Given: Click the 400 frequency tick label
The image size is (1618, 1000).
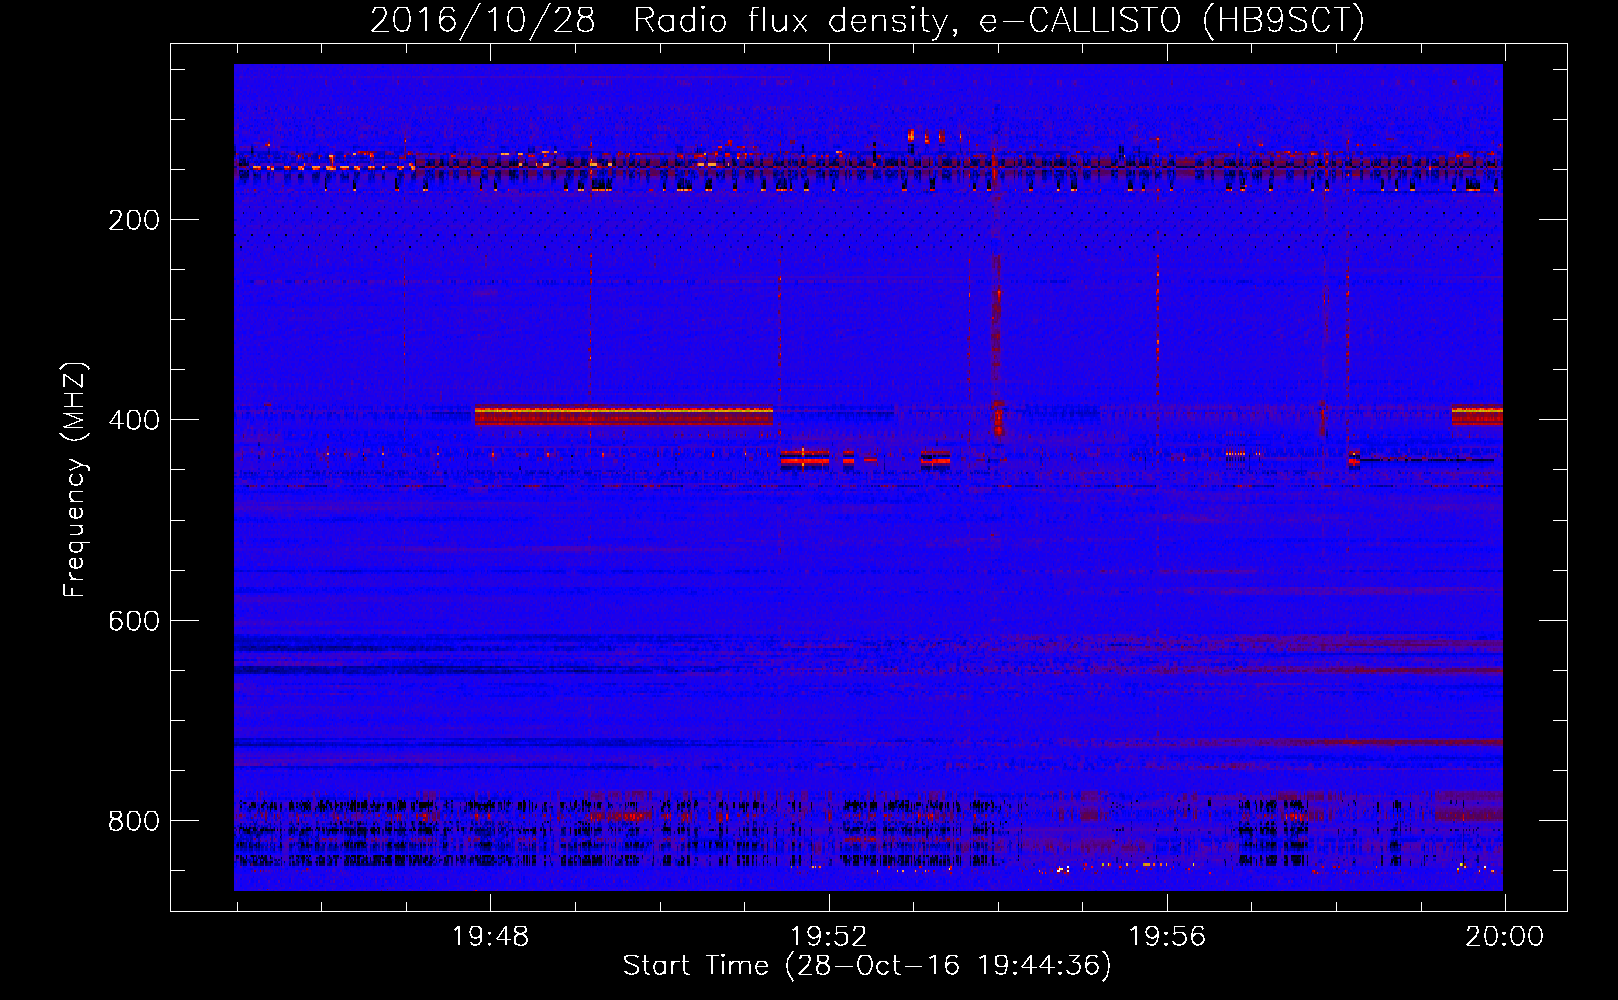Looking at the screenshot, I should 134,420.
